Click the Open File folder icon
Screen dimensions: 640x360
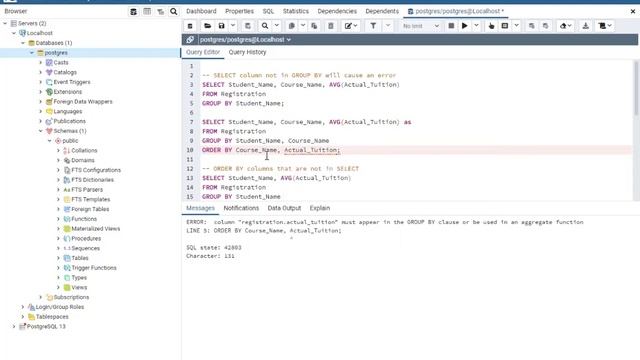click(207, 26)
